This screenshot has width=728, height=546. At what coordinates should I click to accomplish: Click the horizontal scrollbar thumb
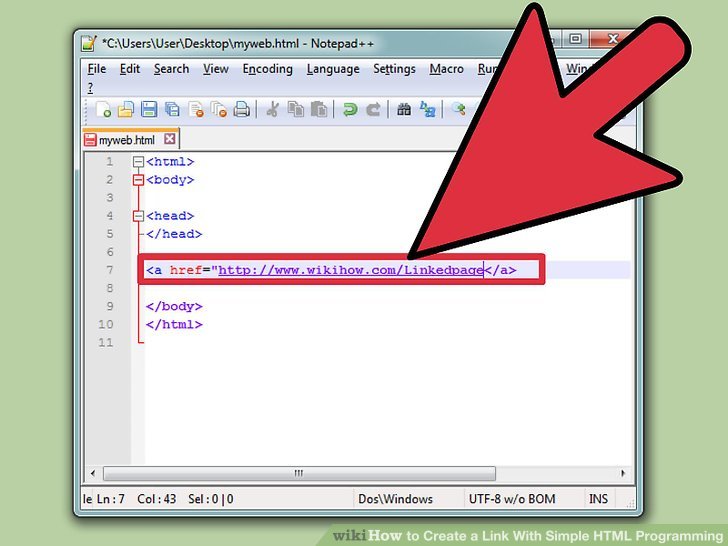coord(298,473)
